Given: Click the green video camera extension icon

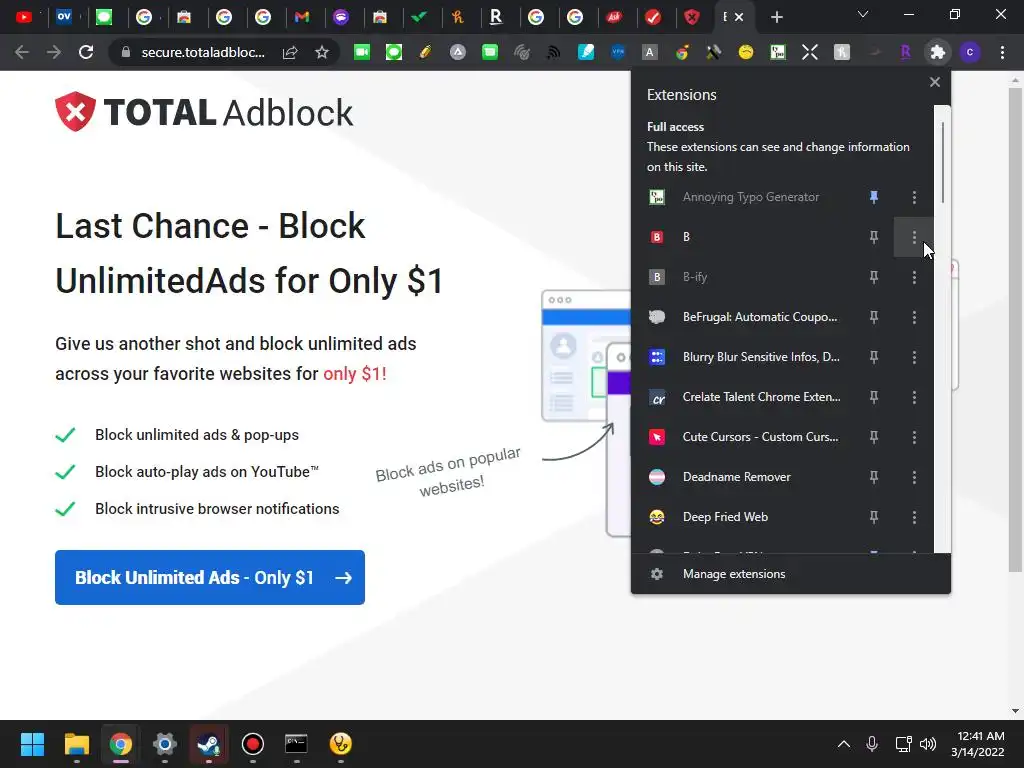Looking at the screenshot, I should (x=362, y=52).
